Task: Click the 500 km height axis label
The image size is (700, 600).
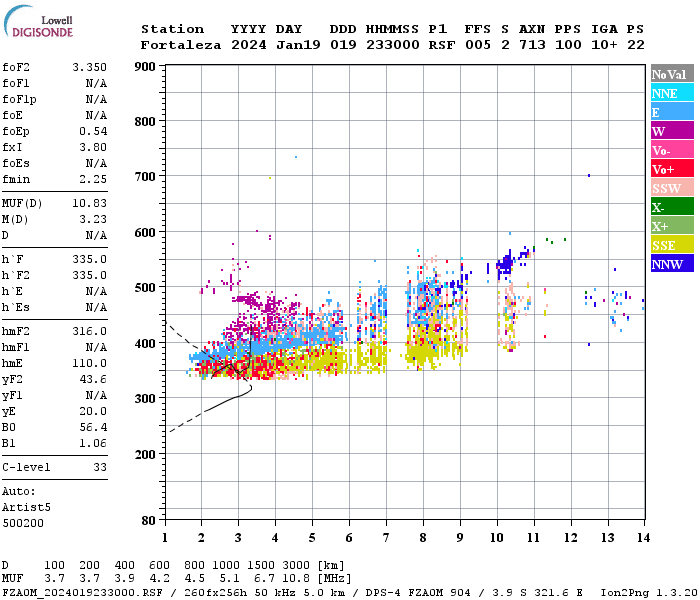Action: tap(145, 288)
